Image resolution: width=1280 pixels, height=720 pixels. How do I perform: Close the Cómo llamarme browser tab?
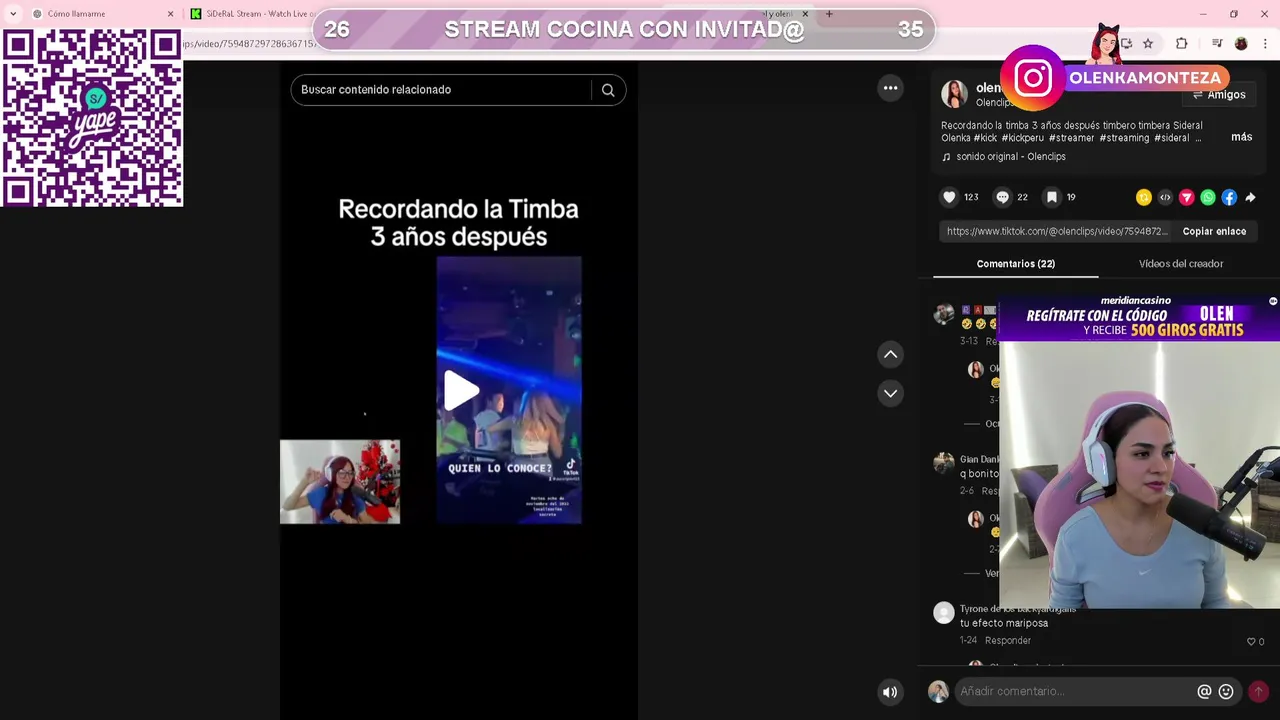tap(170, 14)
